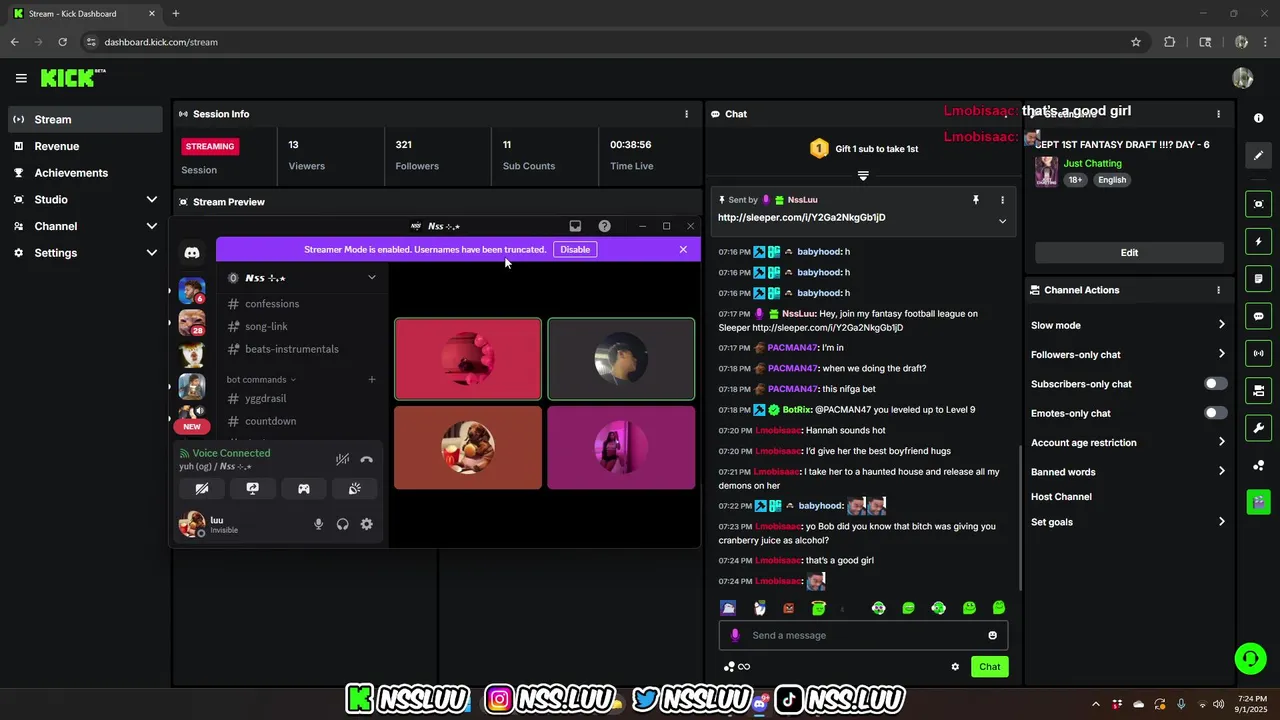
Task: Disable Discord Streamer Mode
Action: tap(575, 249)
